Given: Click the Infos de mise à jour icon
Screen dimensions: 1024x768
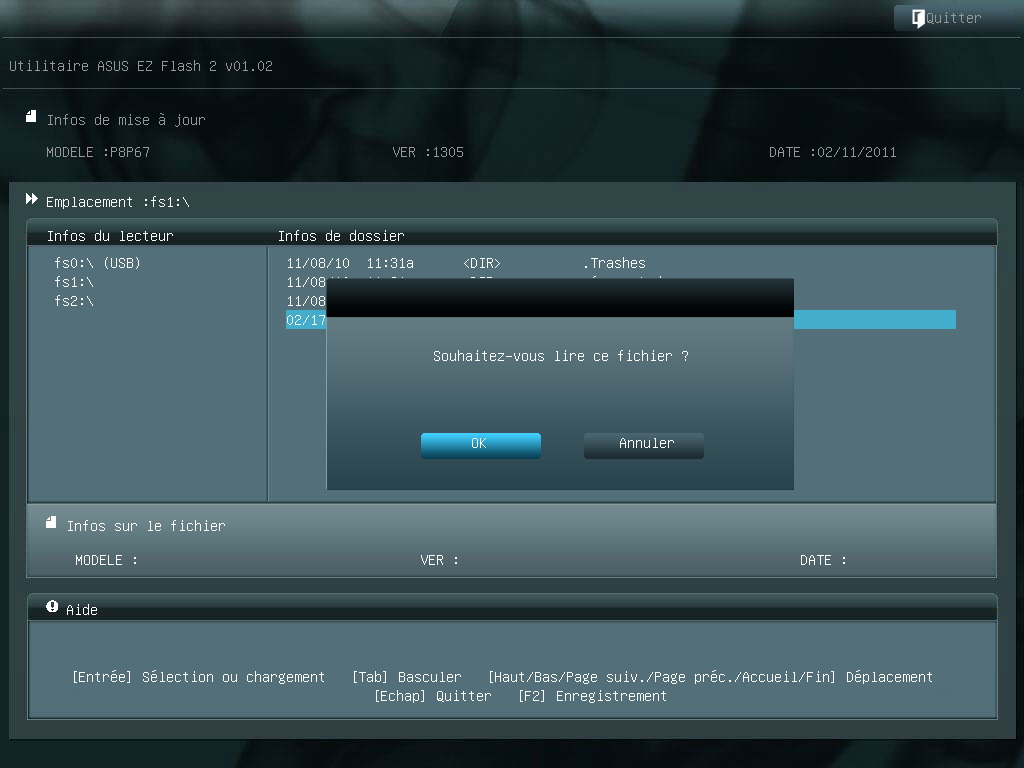Looking at the screenshot, I should pyautogui.click(x=31, y=117).
